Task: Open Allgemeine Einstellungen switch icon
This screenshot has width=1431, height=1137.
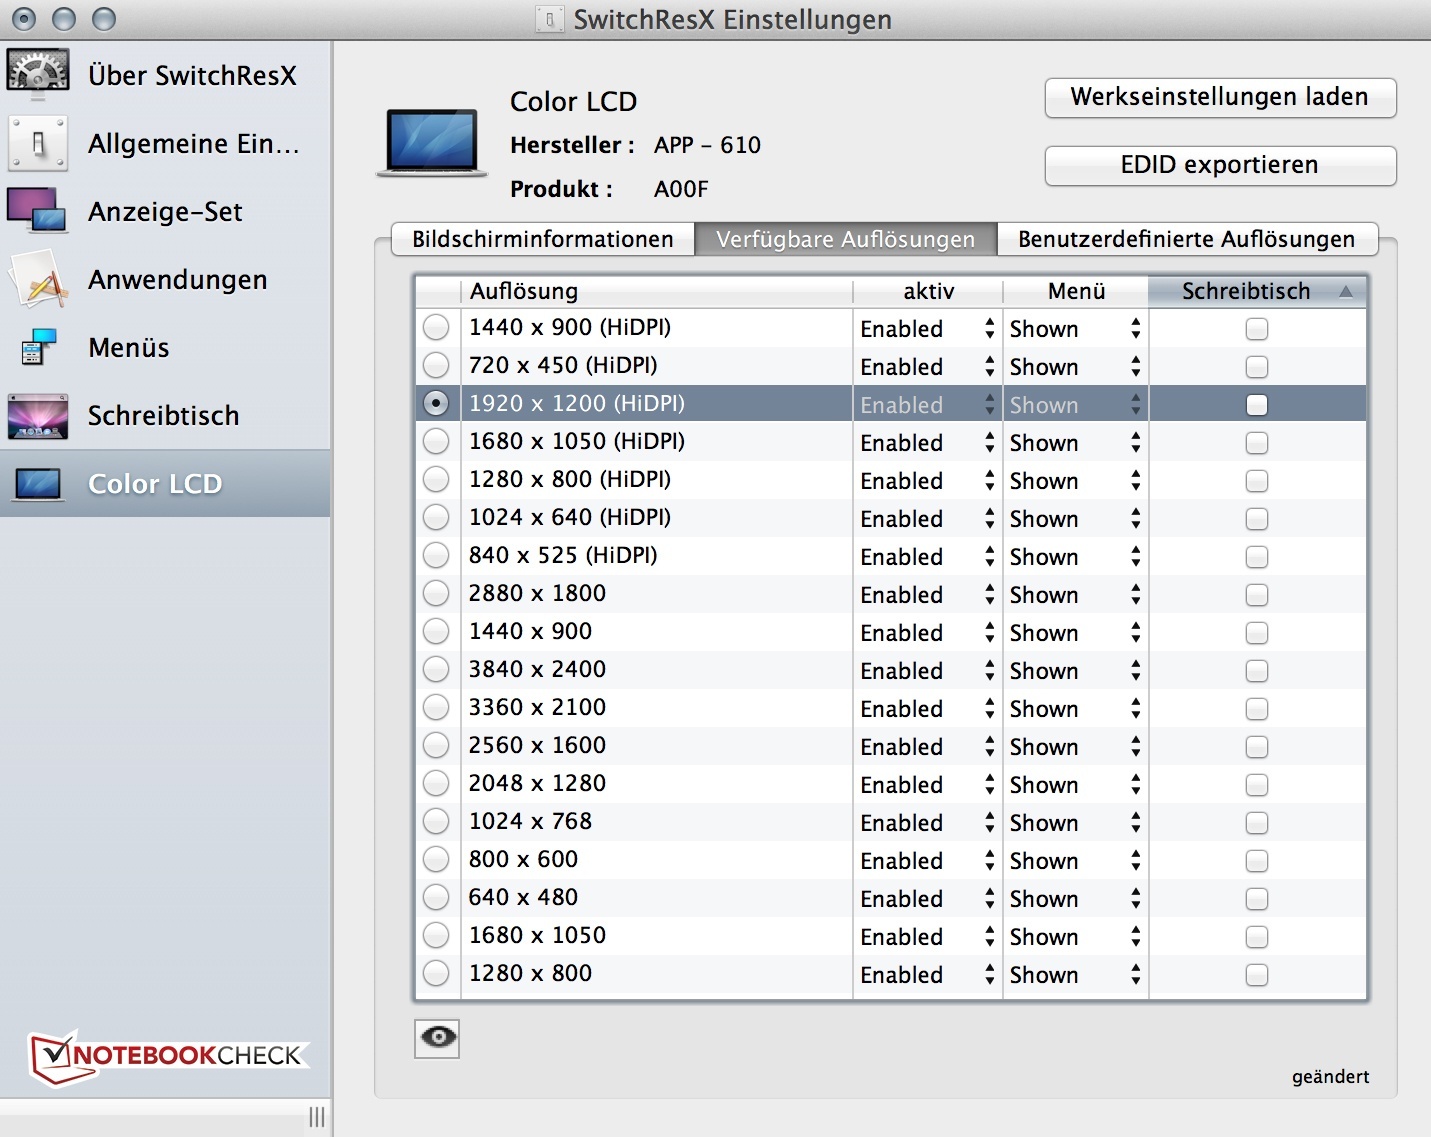Action: pyautogui.click(x=38, y=143)
